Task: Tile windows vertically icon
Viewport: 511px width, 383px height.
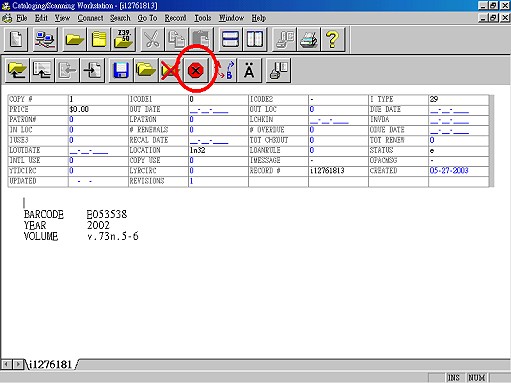Action: [x=255, y=39]
